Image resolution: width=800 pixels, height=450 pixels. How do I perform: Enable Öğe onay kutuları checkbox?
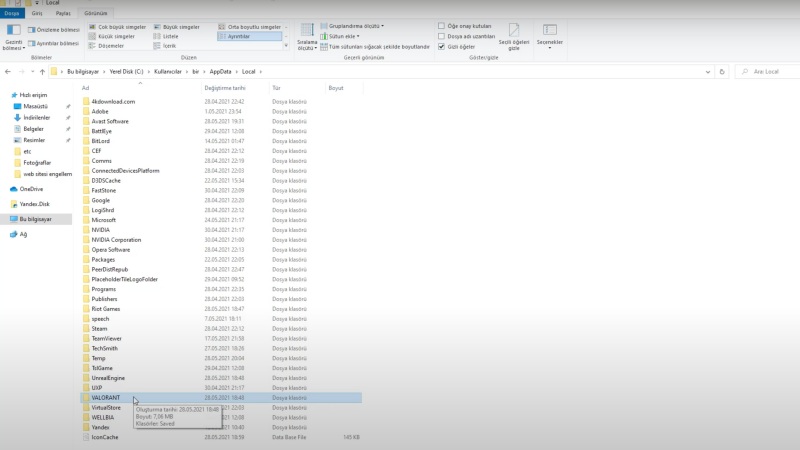441,26
